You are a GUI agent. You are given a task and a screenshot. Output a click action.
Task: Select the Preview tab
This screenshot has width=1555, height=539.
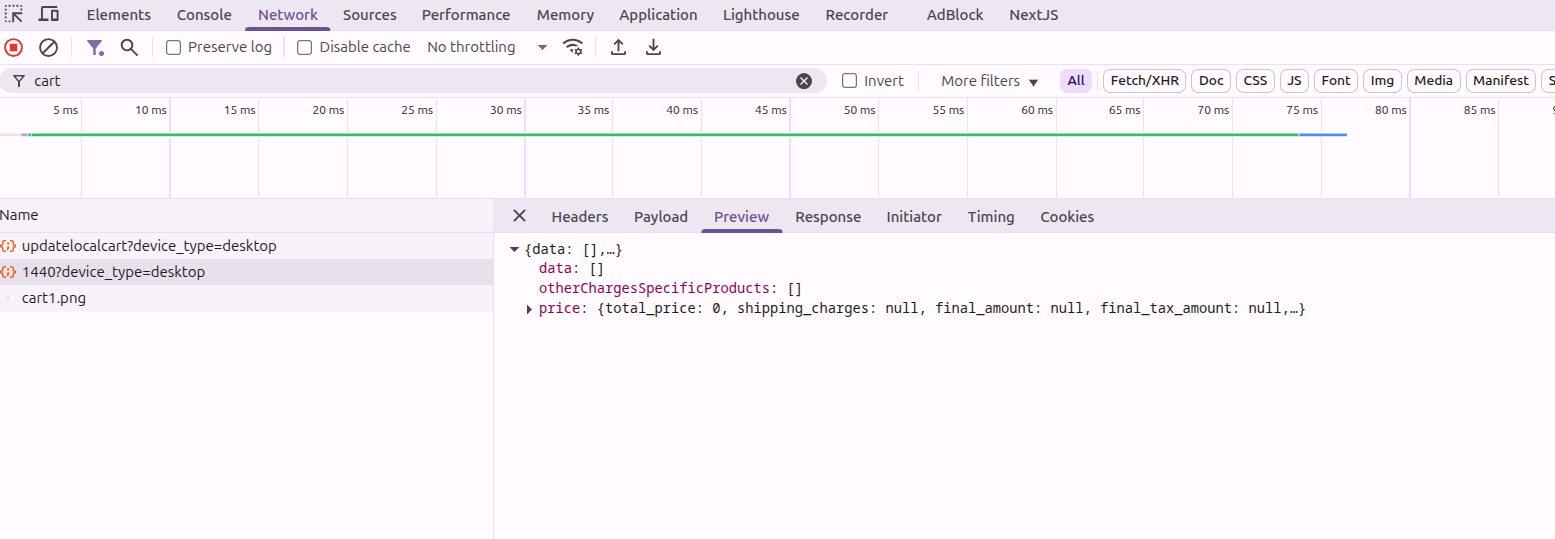(742, 217)
